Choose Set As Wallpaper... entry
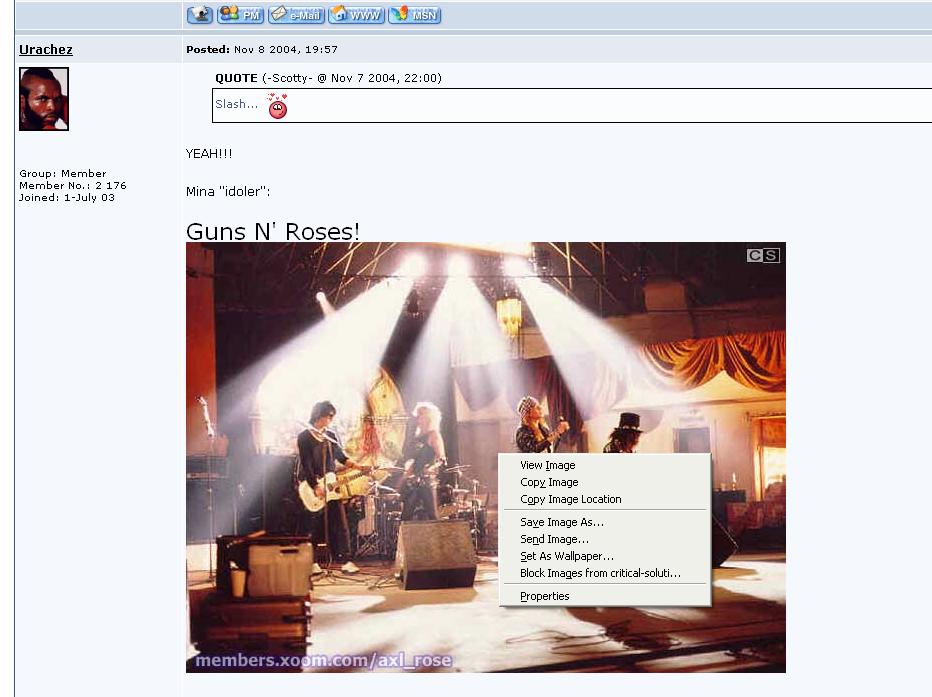 (566, 556)
